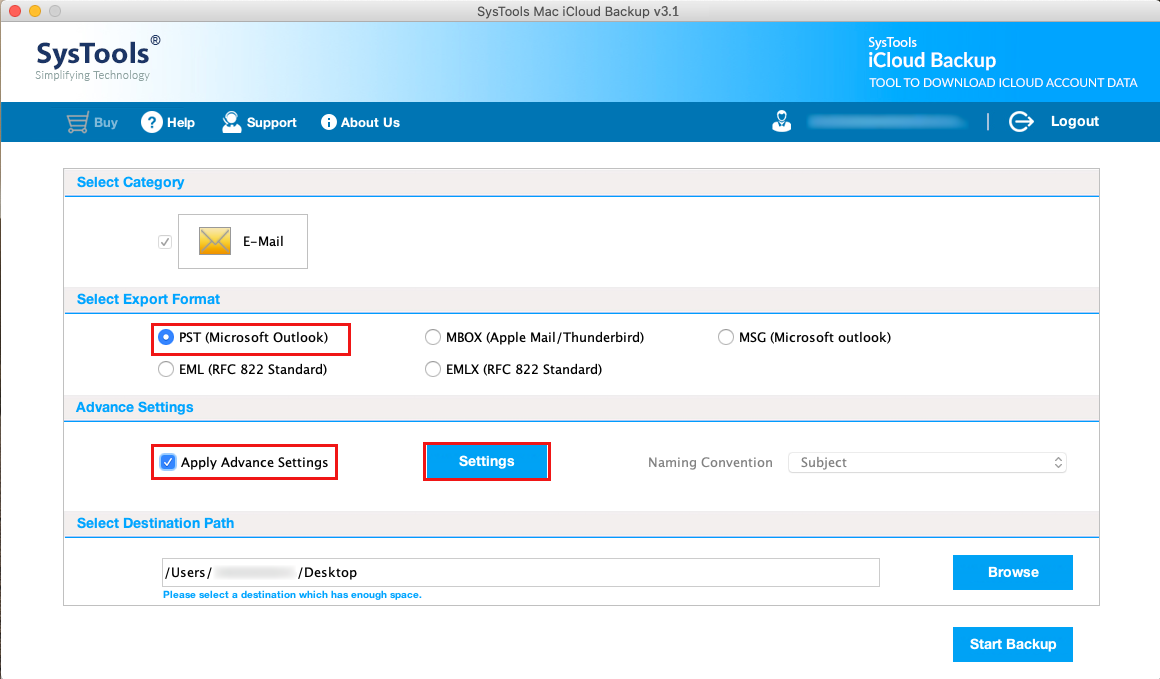Open the Naming Convention Subject dropdown
Screen dimensions: 1160x679
[927, 462]
